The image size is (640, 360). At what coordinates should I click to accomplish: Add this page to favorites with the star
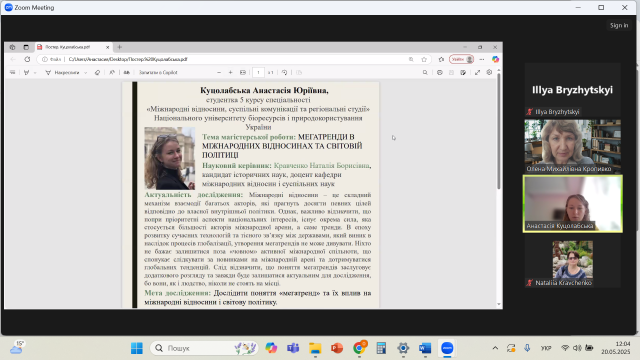click(x=424, y=59)
